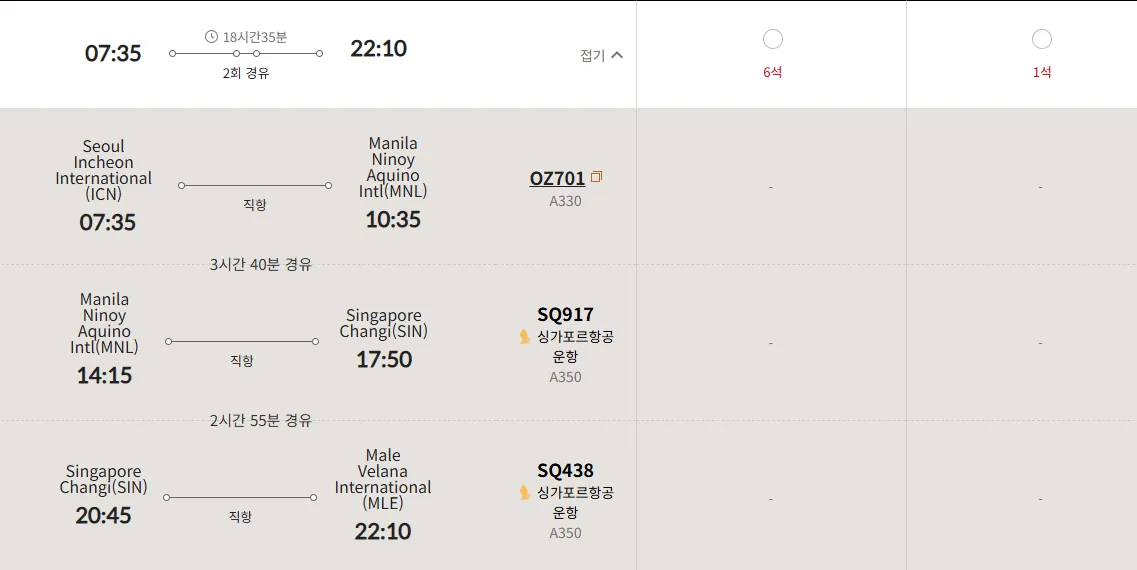The width and height of the screenshot is (1137, 570).
Task: Click the 2시간 55분 경유 layover text
Action: 261,421
